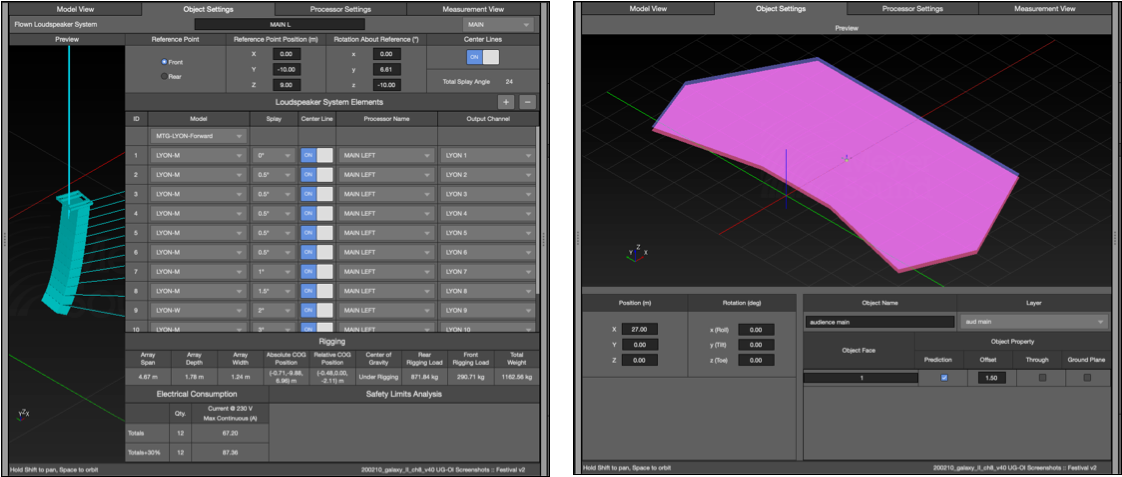Click the Total Splay Angle value 24
This screenshot has height=477, width=1122.
pos(509,82)
